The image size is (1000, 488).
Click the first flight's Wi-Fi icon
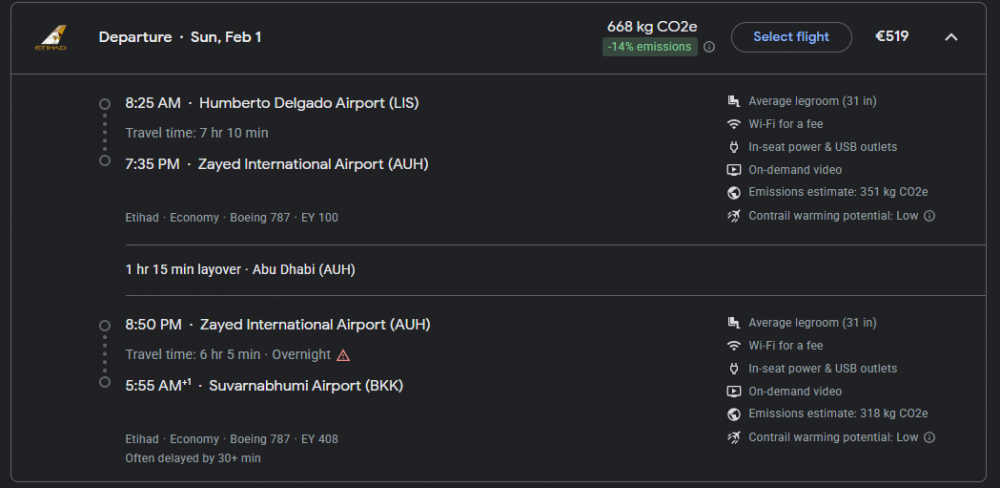point(734,124)
